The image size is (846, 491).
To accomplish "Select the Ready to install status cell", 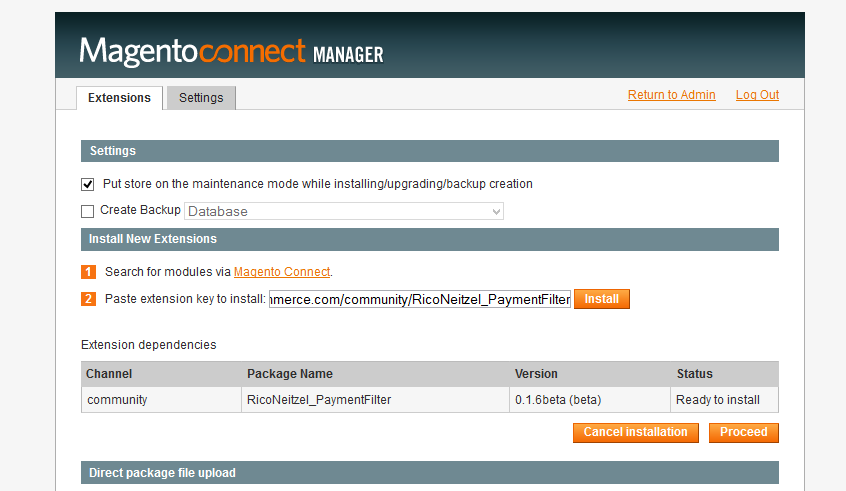I will (x=725, y=400).
